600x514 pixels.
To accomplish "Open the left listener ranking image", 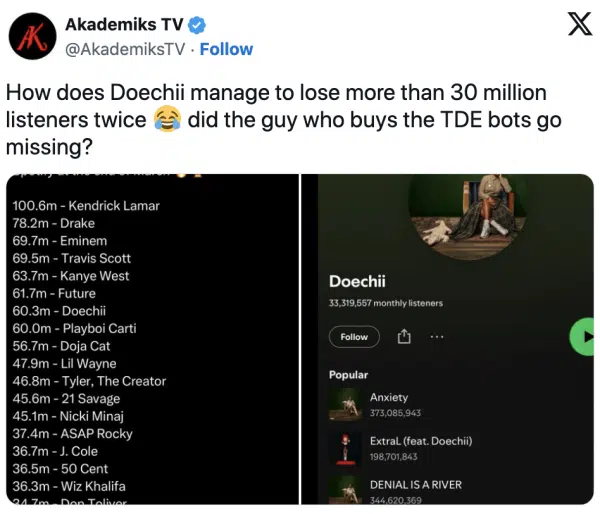I will (150, 340).
